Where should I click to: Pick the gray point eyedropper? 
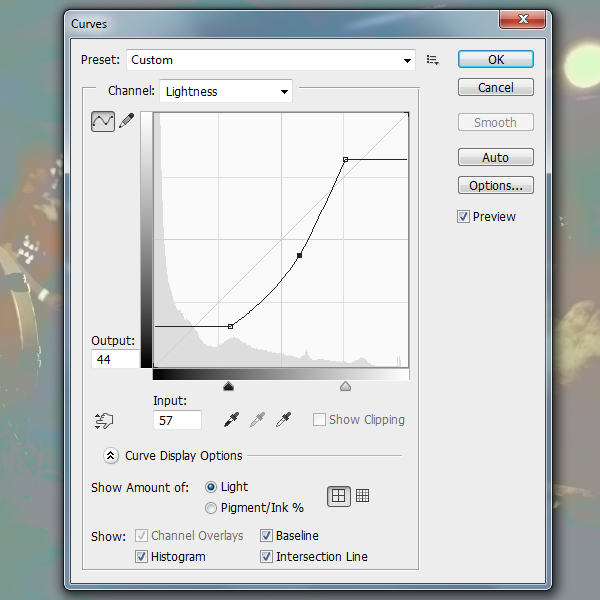tap(258, 419)
